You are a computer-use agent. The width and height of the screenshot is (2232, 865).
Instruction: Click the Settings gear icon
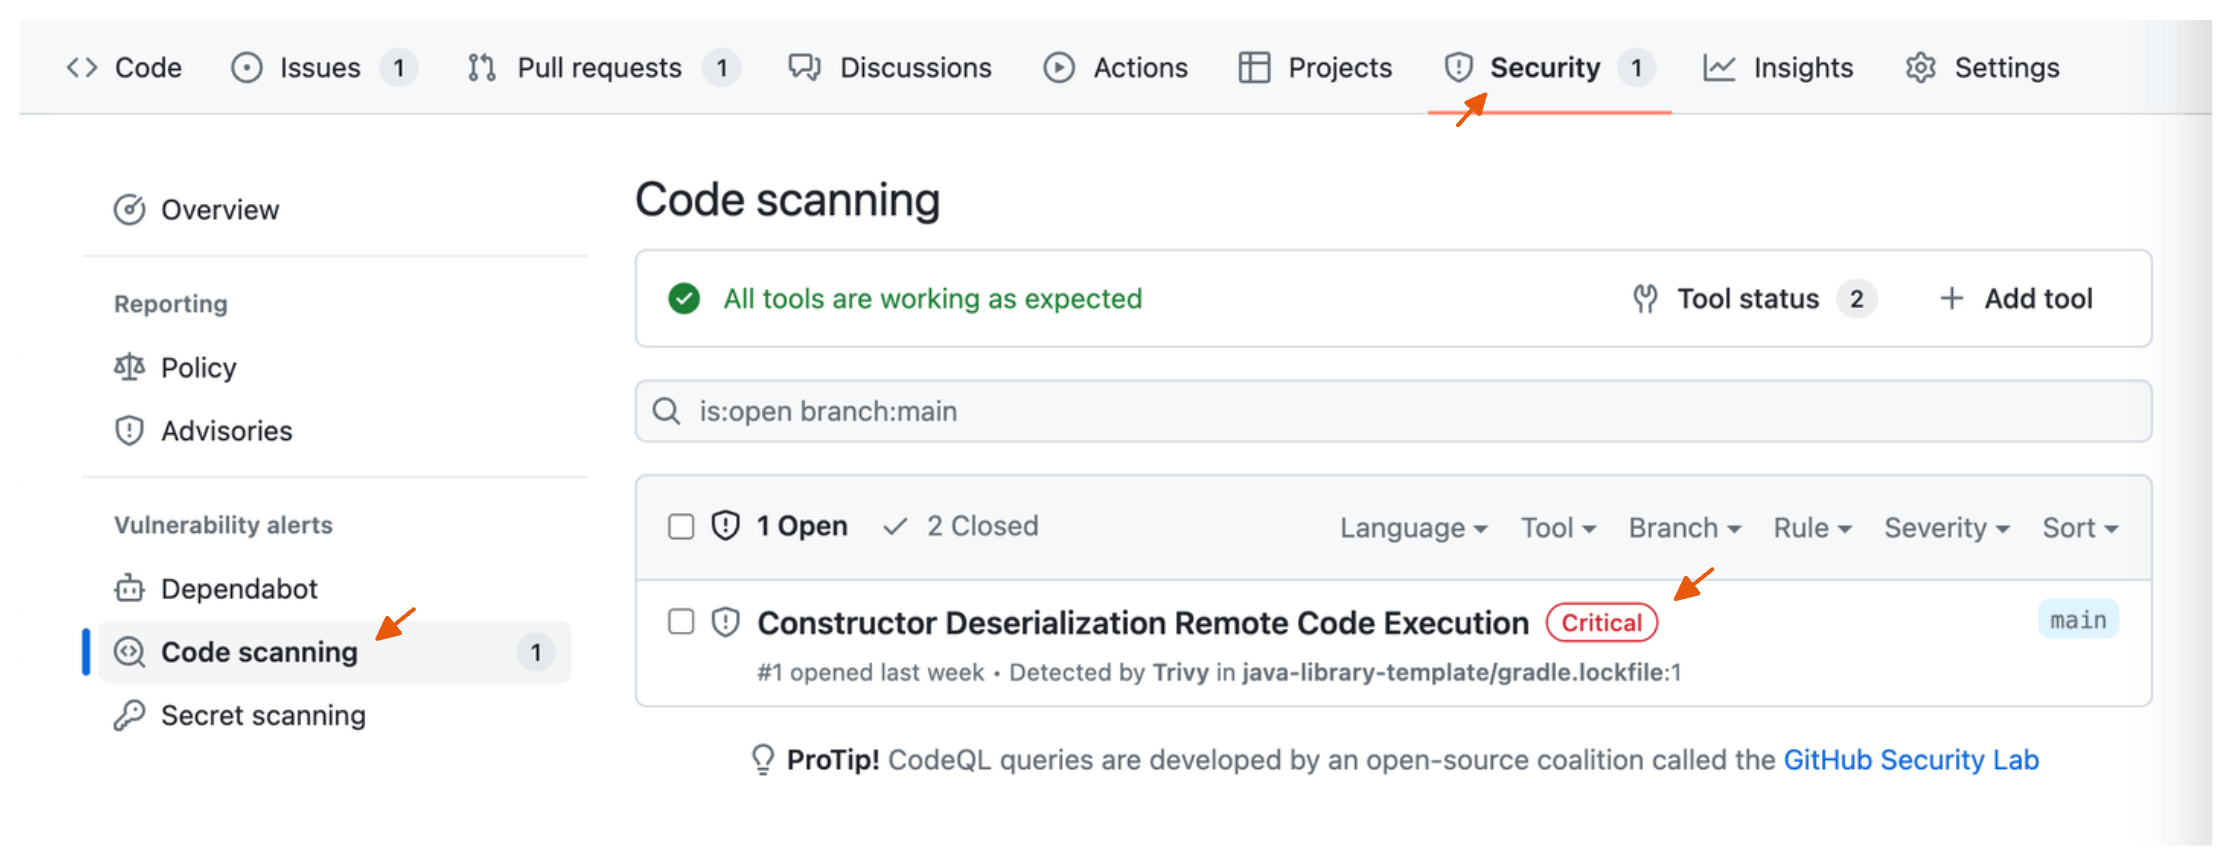tap(1921, 68)
